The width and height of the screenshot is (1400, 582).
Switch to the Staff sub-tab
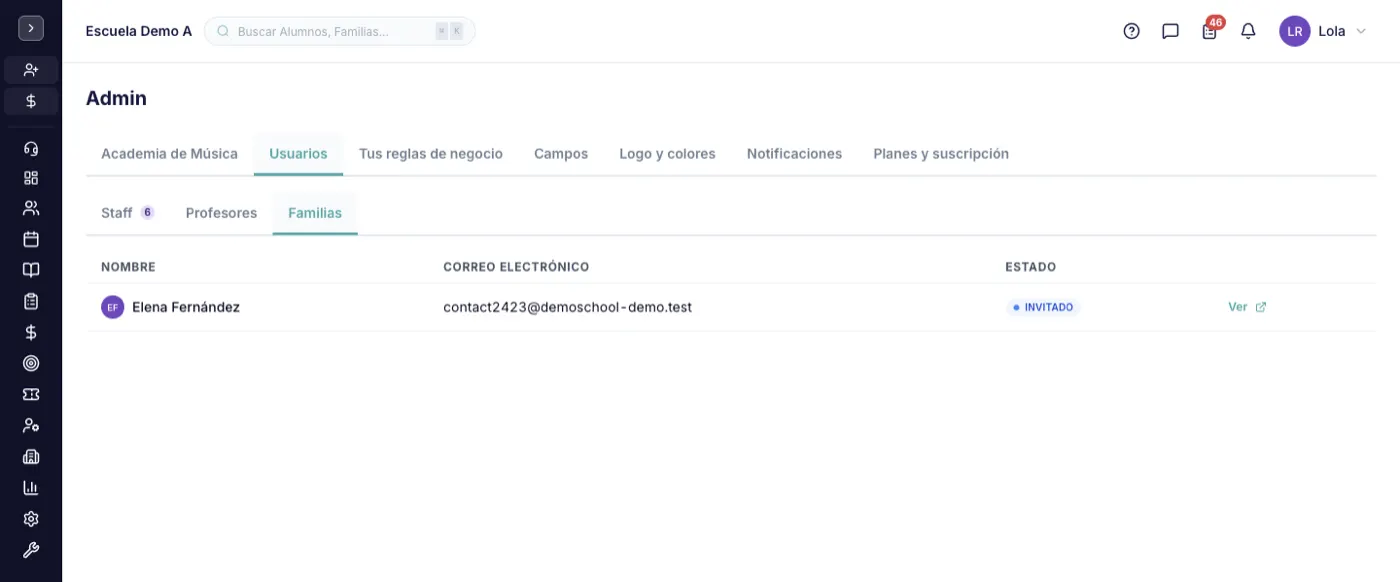(x=128, y=213)
